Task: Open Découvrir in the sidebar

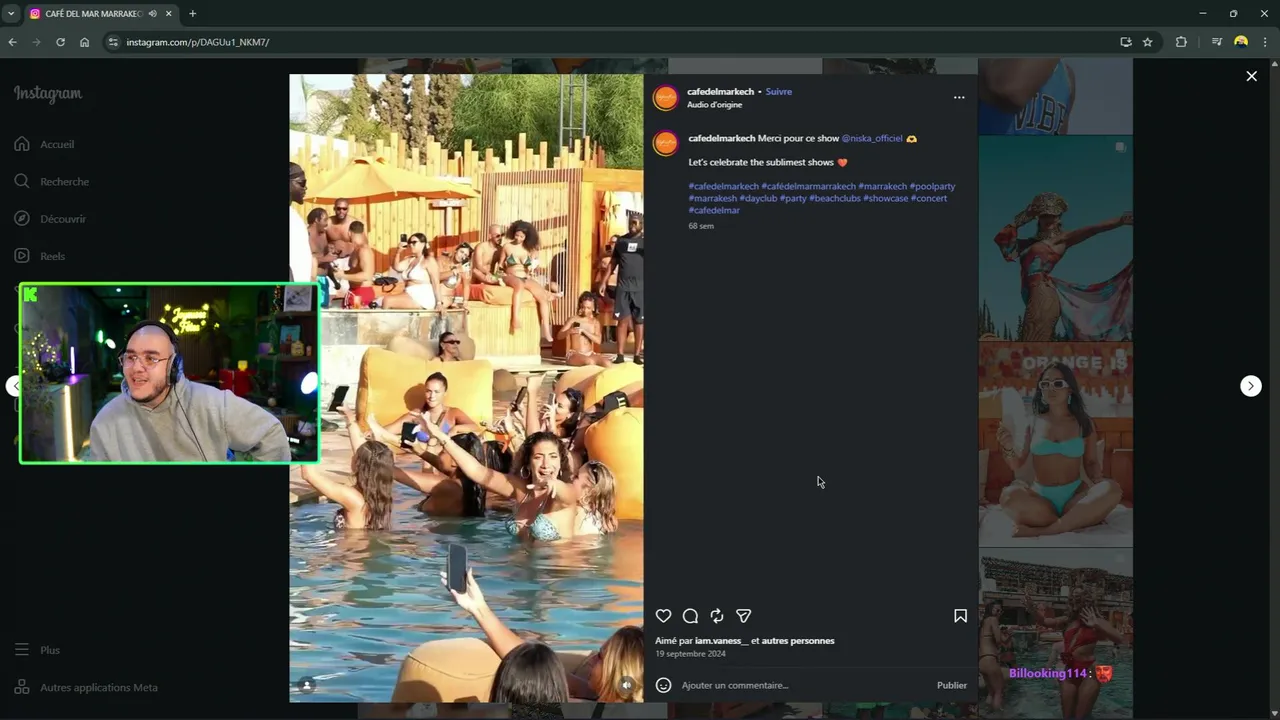Action: [50, 219]
